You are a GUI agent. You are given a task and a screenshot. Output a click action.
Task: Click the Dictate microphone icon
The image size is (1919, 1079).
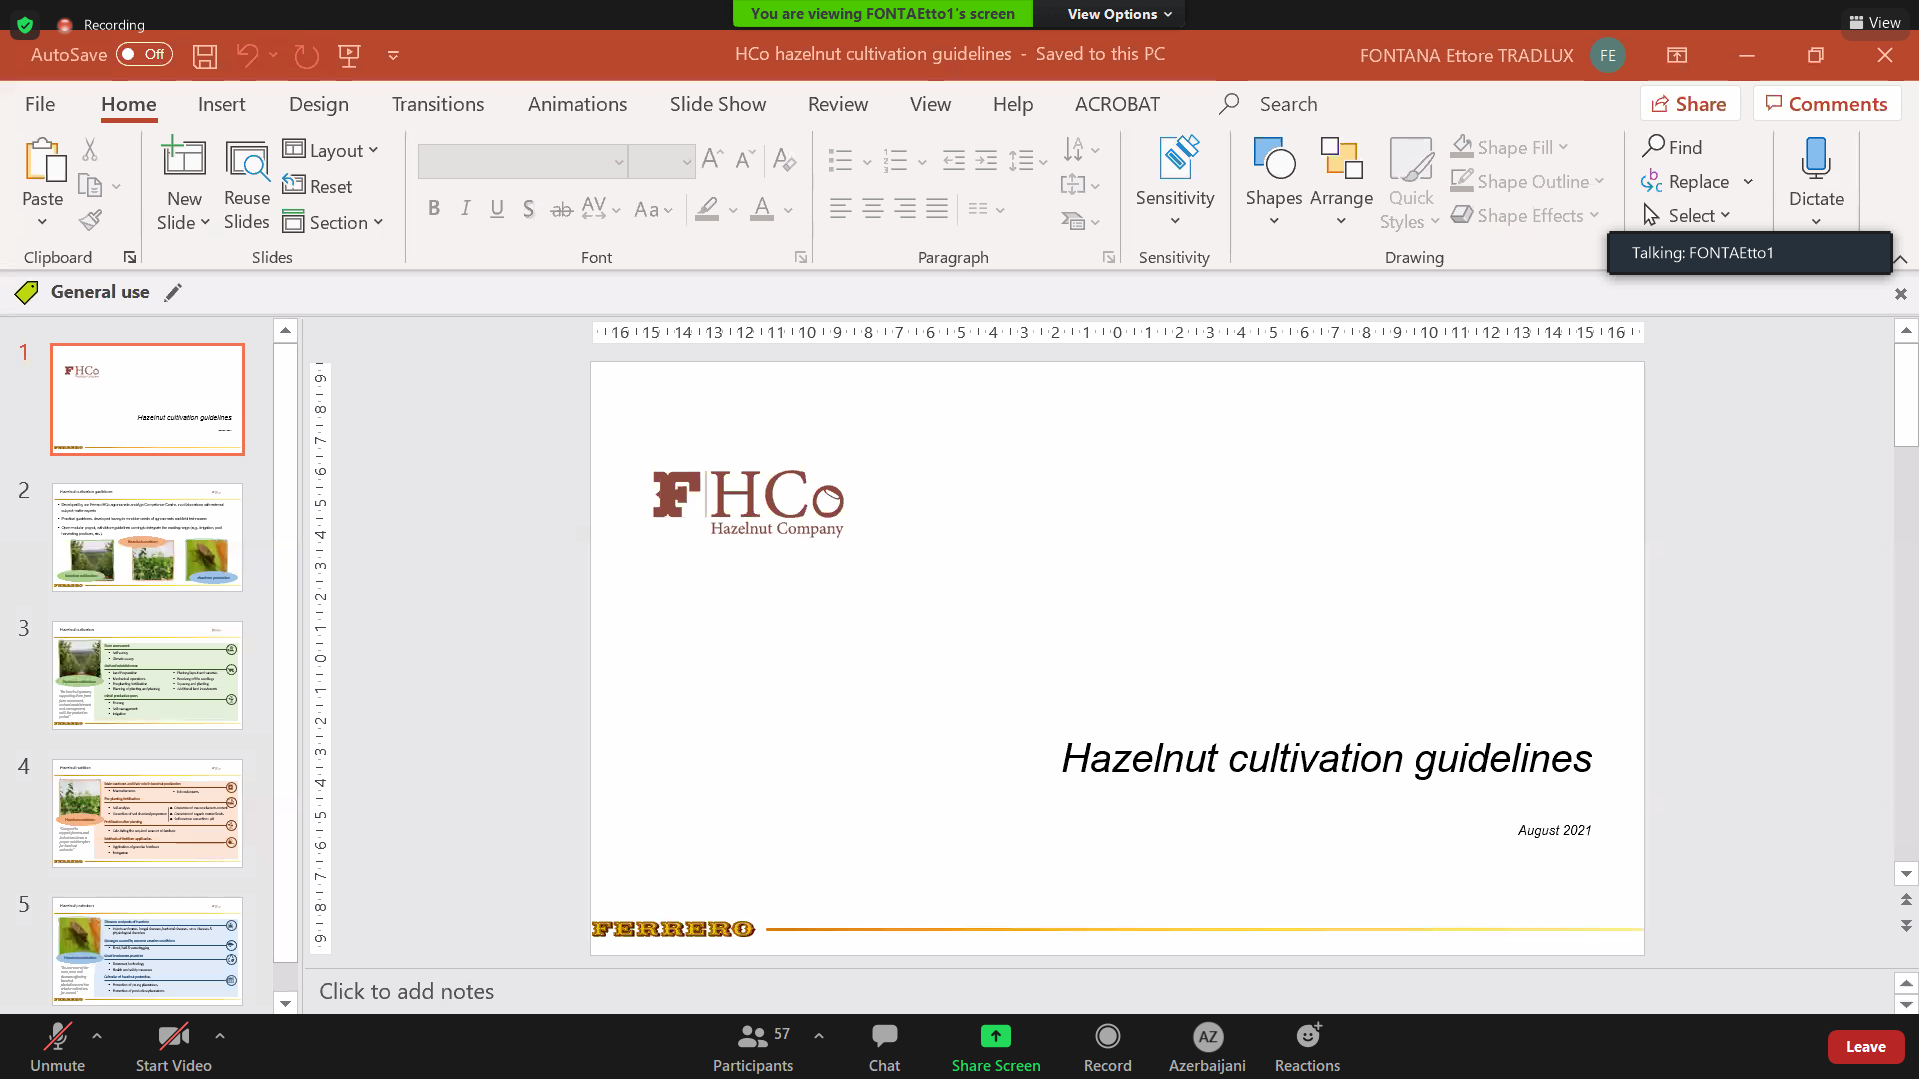coord(1816,160)
